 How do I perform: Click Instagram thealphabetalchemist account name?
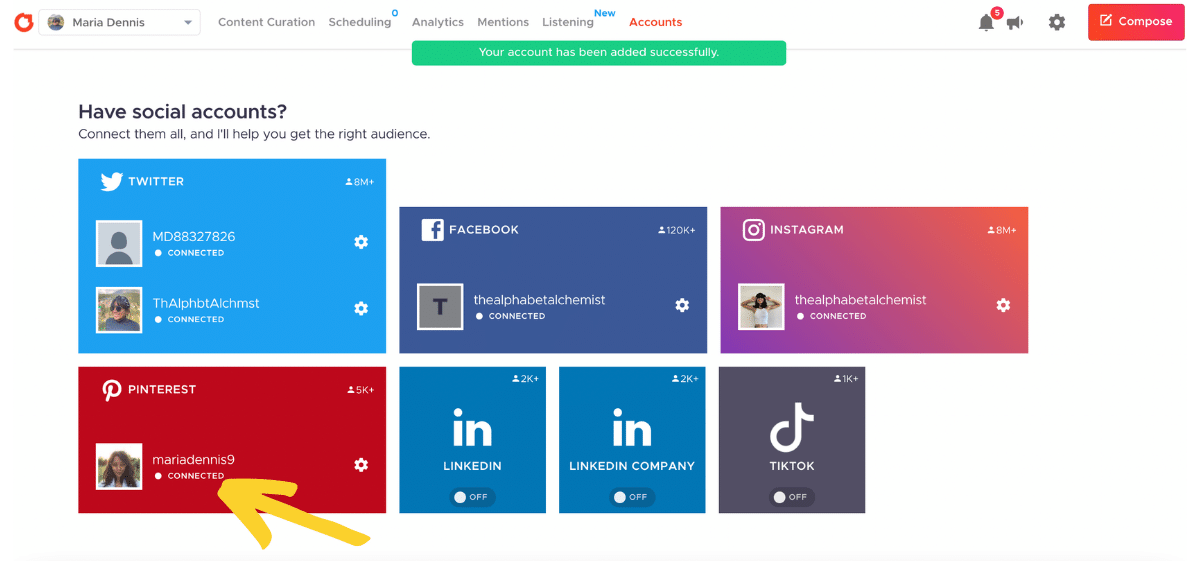[861, 300]
